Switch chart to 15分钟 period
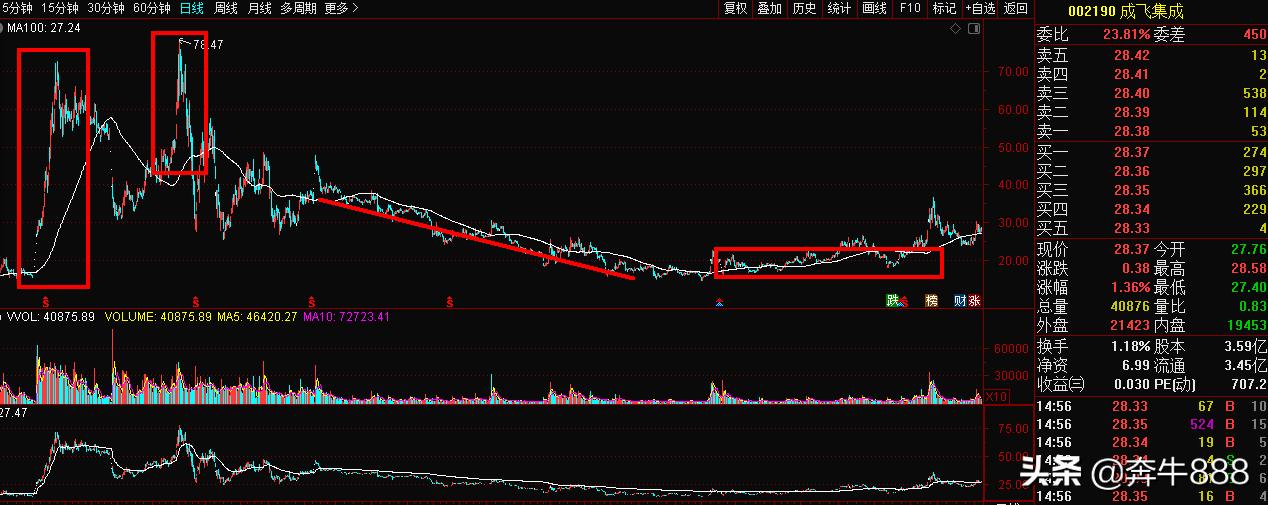1268x505 pixels. coord(60,8)
